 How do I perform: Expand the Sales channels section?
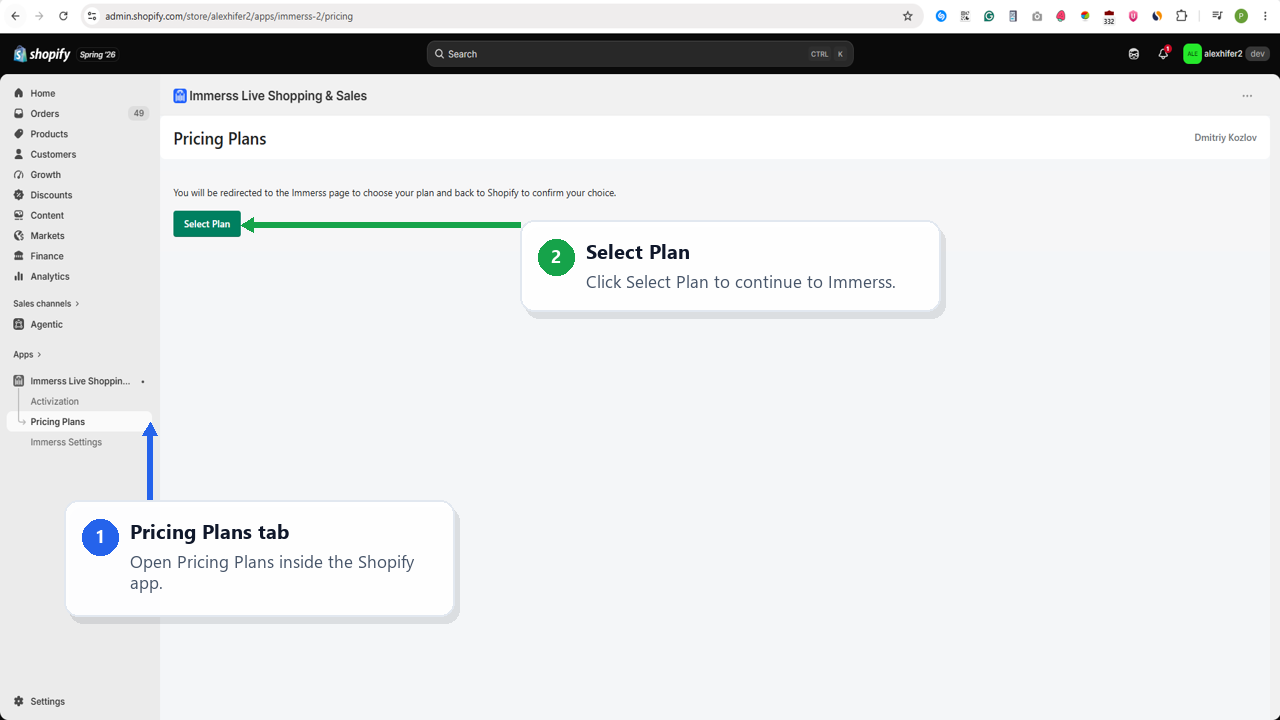click(46, 303)
